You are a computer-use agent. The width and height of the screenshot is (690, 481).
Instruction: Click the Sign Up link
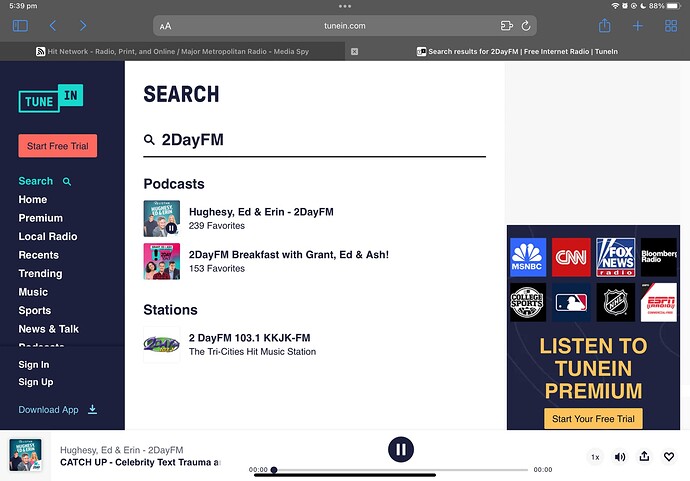tap(36, 382)
